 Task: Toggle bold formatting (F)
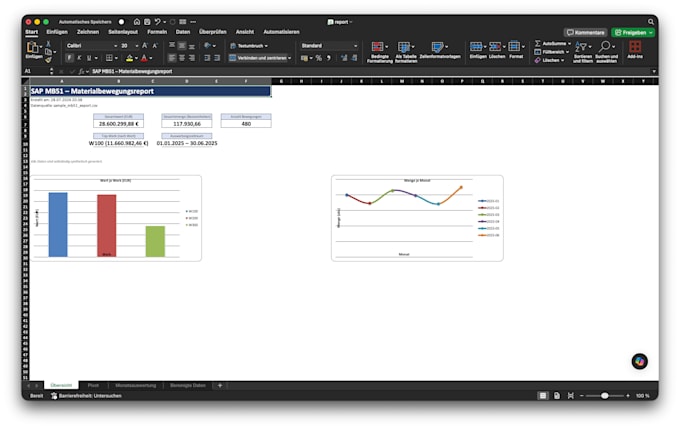[x=69, y=58]
